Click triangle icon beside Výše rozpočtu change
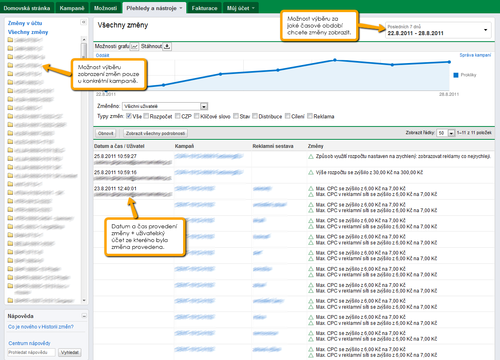This screenshot has height=360, width=500. 311,172
